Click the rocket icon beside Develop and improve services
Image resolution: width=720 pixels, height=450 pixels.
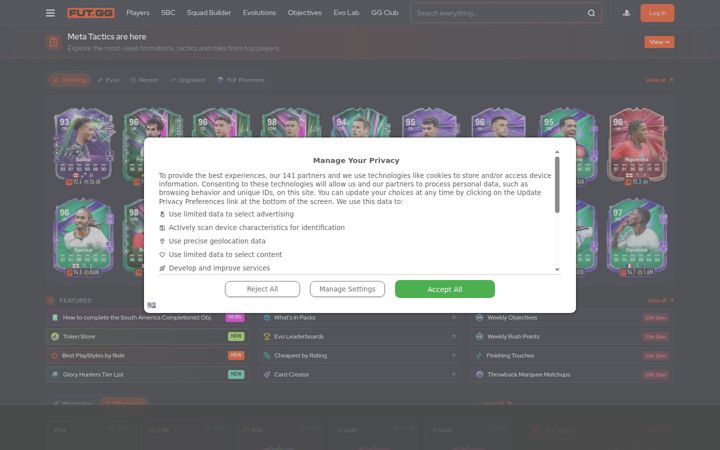click(162, 268)
